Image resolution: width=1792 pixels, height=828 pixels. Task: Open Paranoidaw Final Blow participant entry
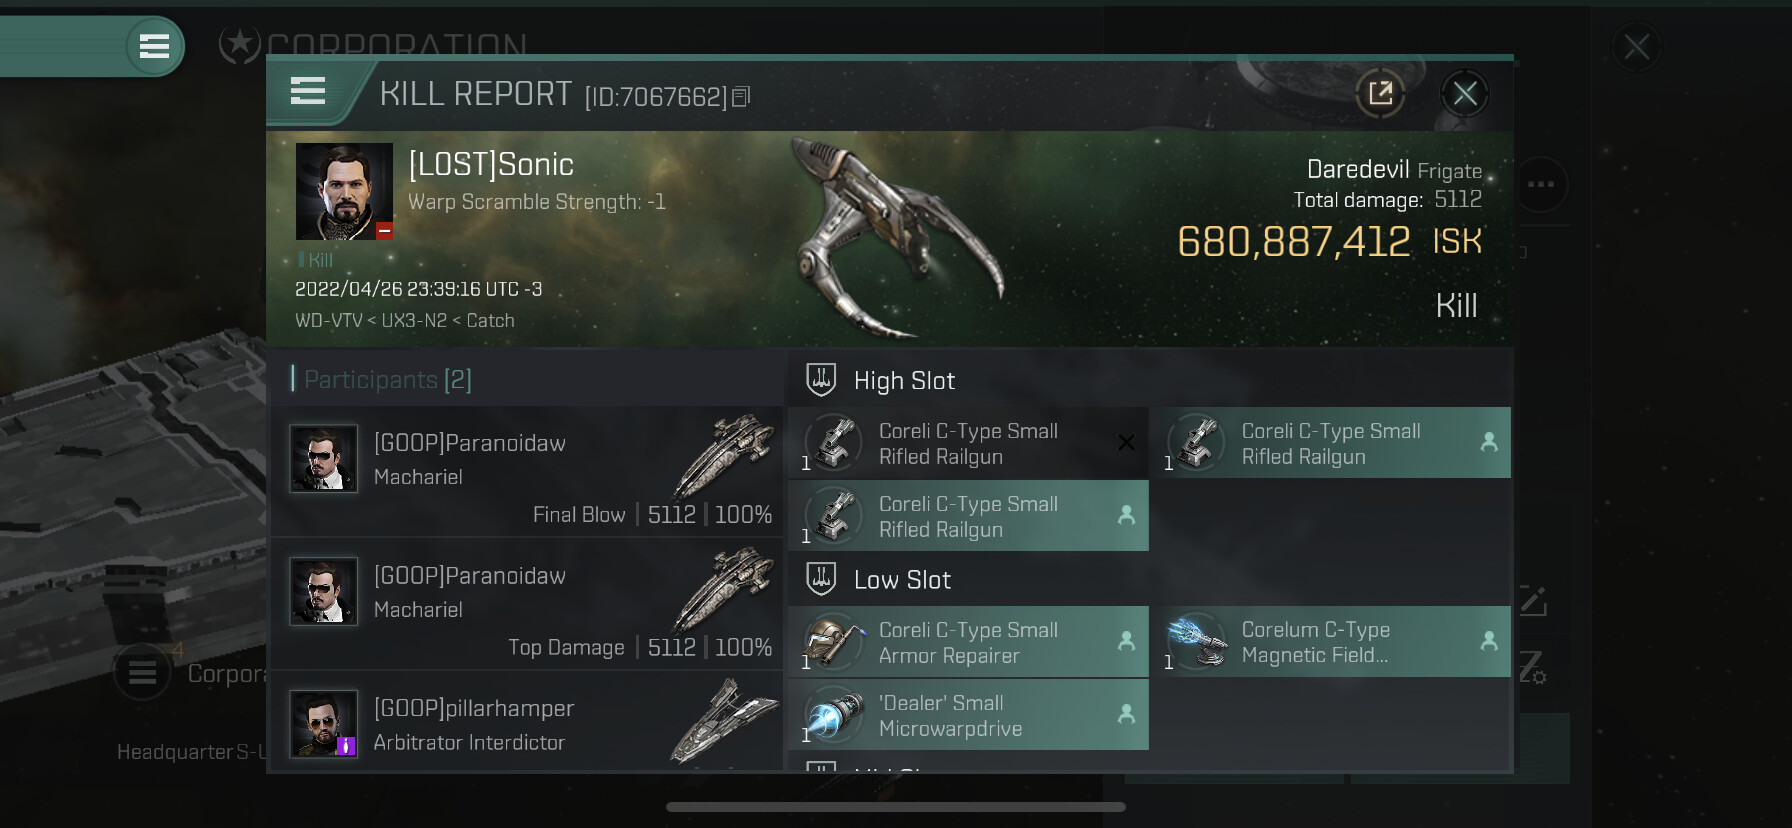point(527,470)
